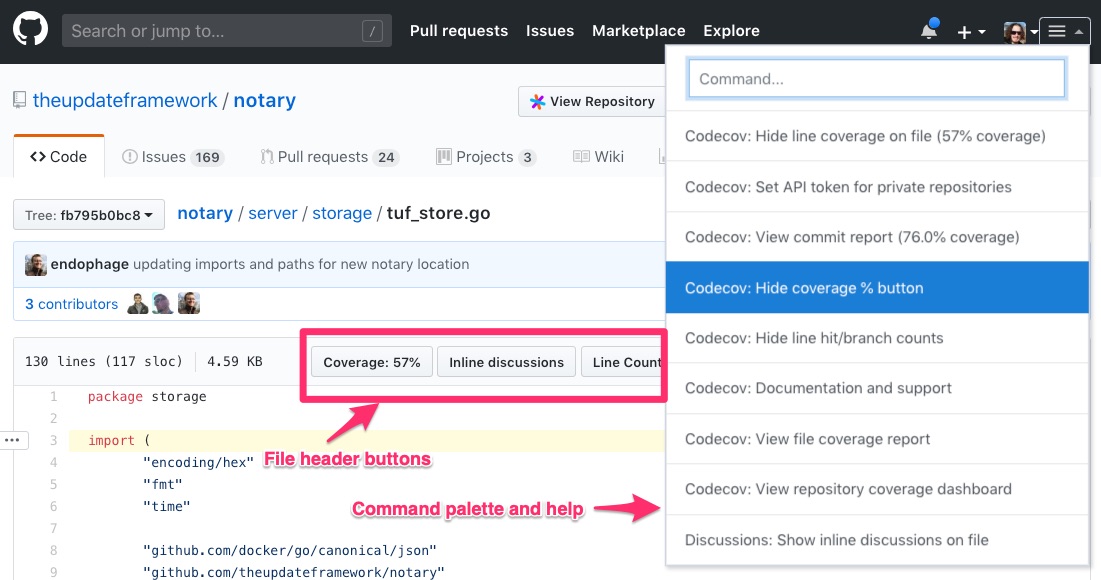The image size is (1101, 580).
Task: Open 3 contributors list
Action: [x=72, y=304]
